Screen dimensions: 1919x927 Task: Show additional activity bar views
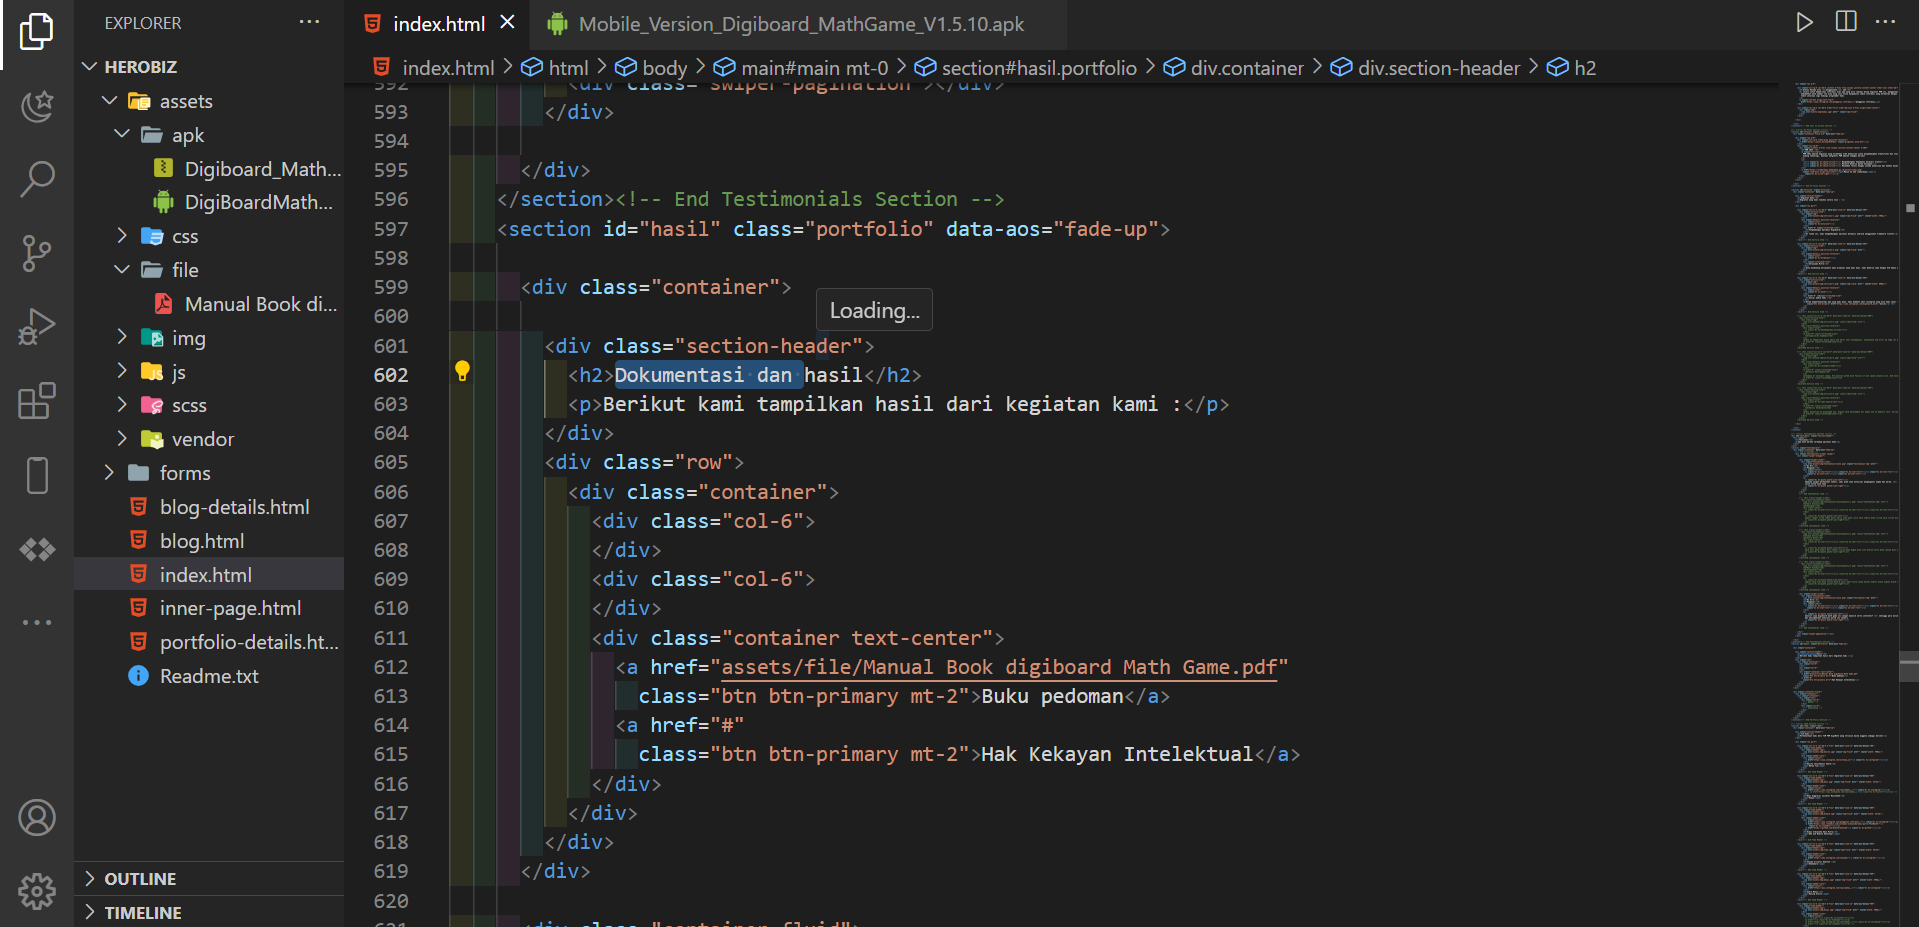[x=37, y=622]
